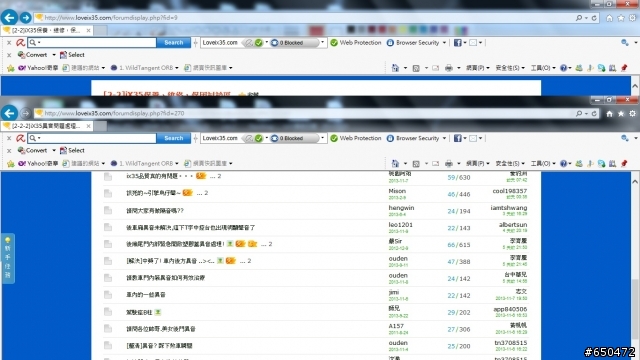Open the thread posted by hengwin
Viewport: 640px width, 360px height.
(x=155, y=211)
